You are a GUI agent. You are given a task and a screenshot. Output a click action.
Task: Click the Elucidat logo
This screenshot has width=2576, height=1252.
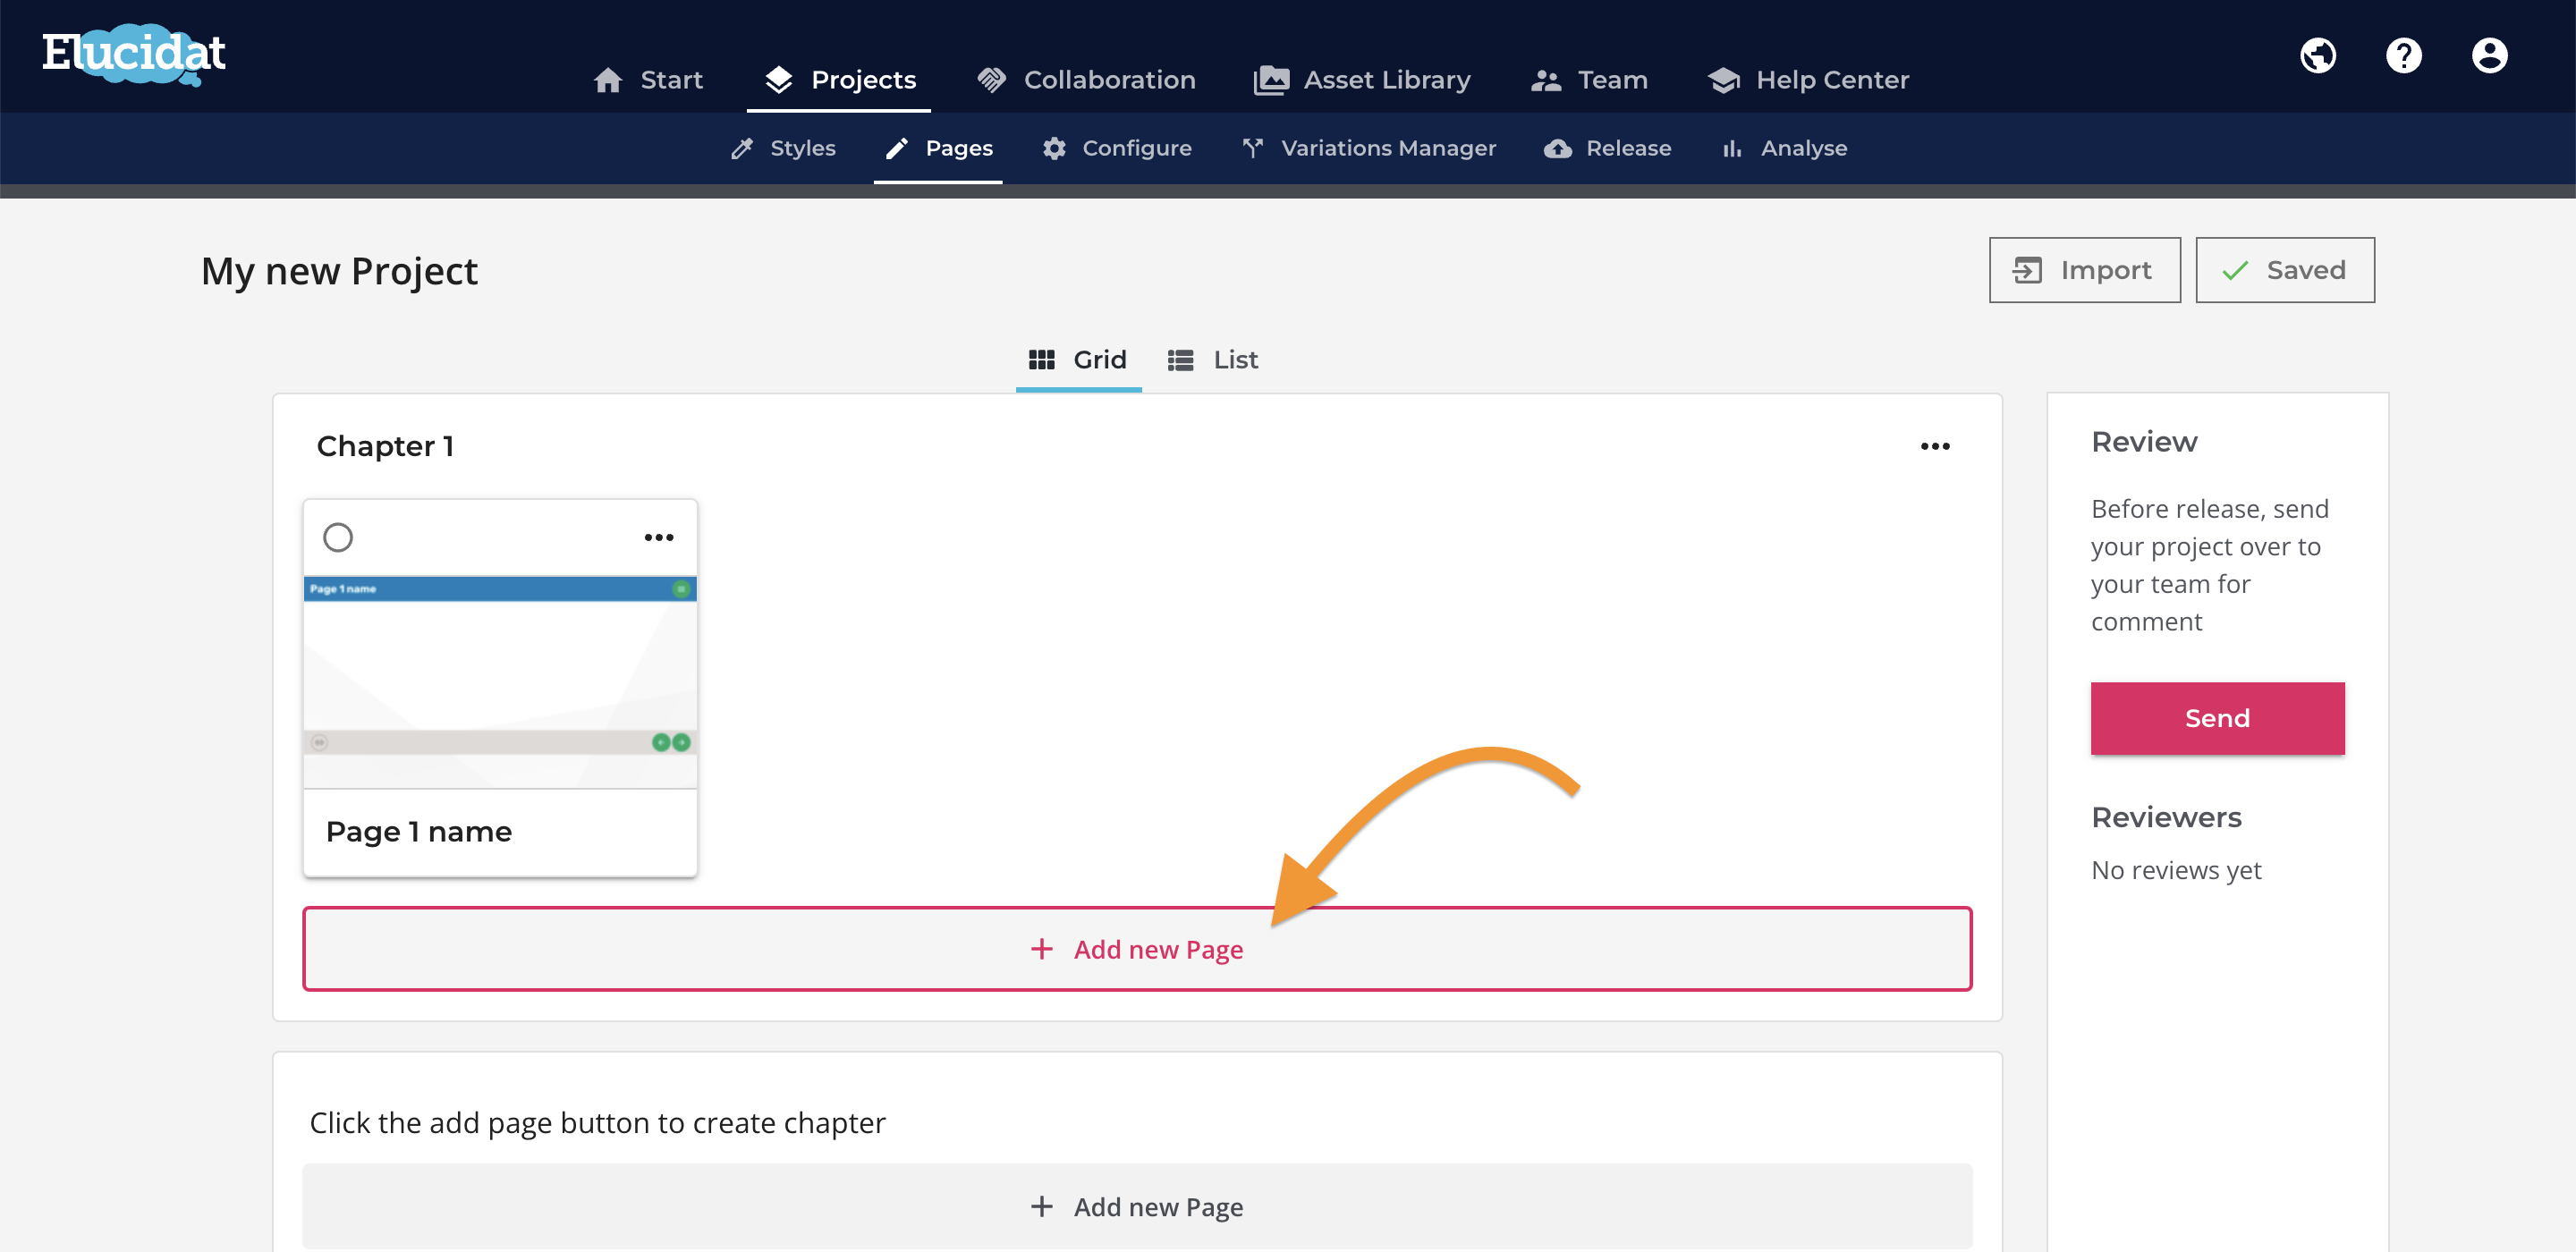pos(134,54)
